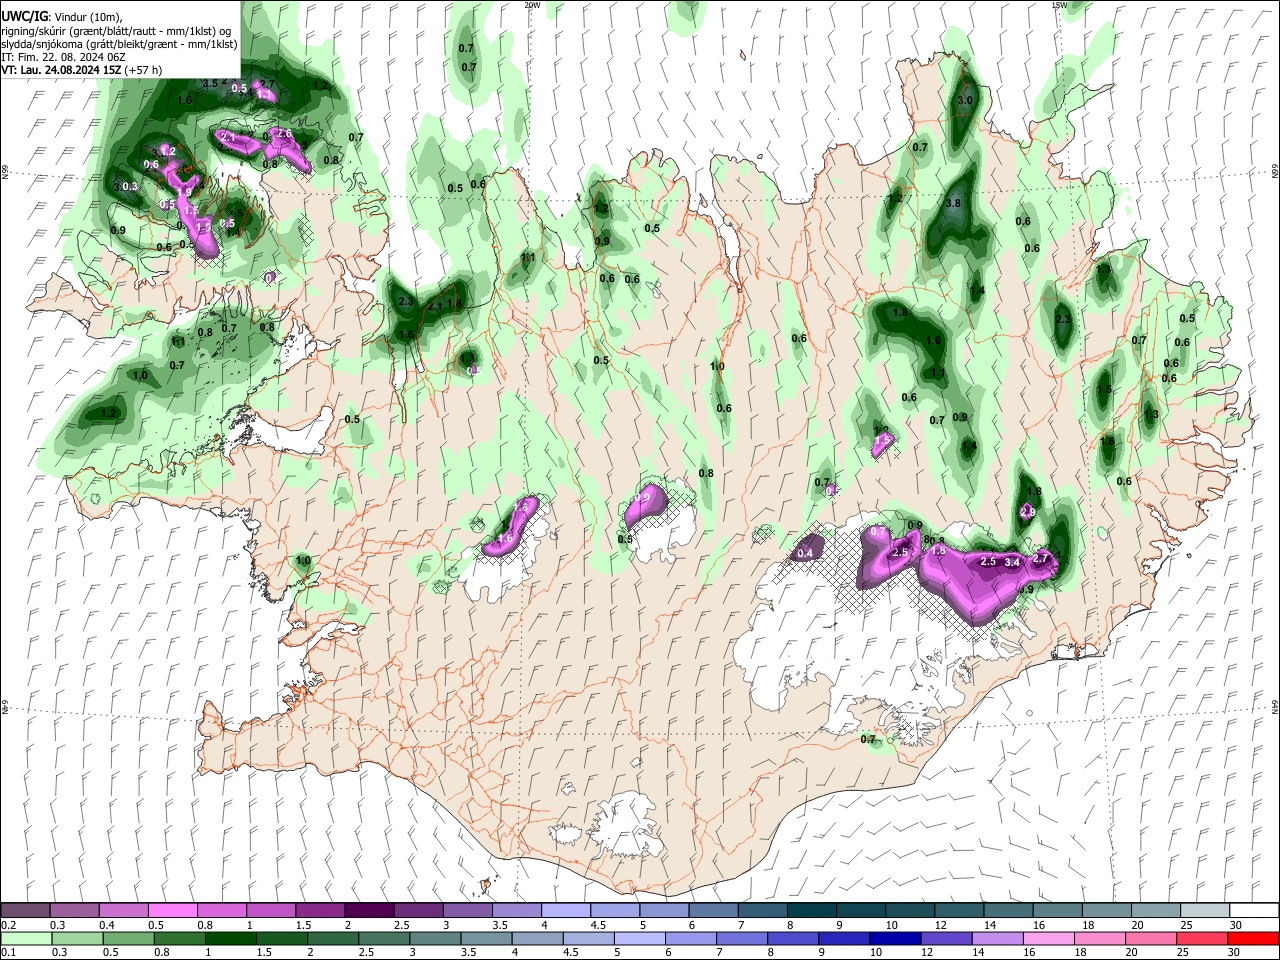Click the valid time 'VT: Lau. 24.08.2024 15Z'

click(62, 70)
